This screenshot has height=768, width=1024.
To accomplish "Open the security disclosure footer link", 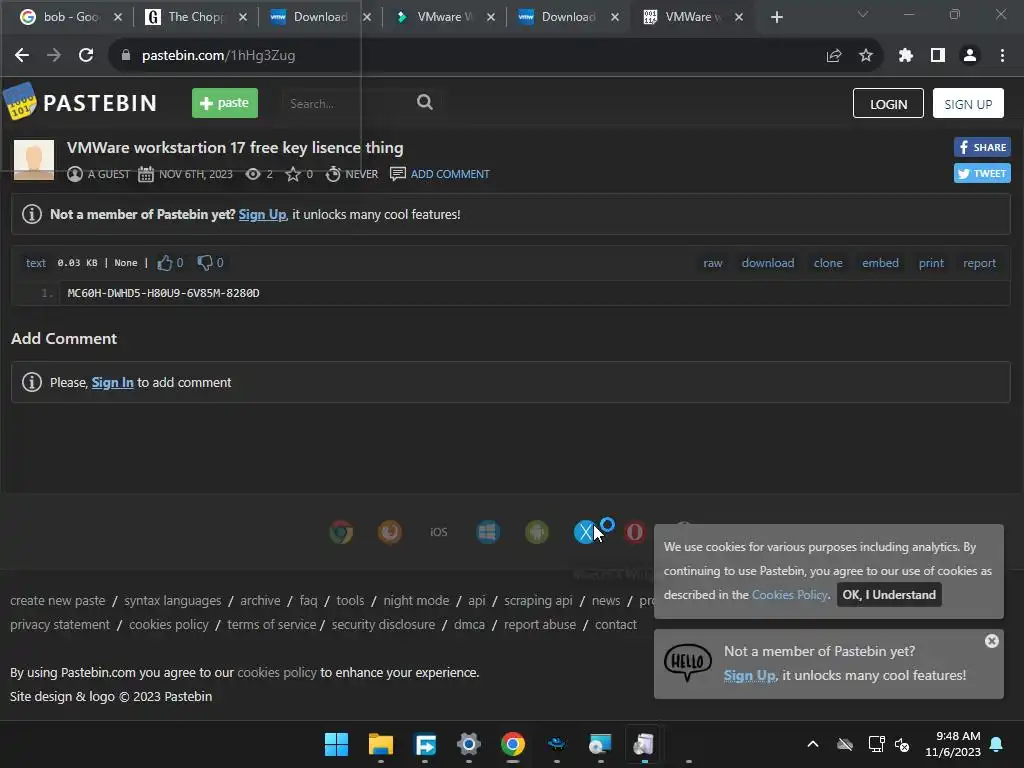I will (x=383, y=625).
